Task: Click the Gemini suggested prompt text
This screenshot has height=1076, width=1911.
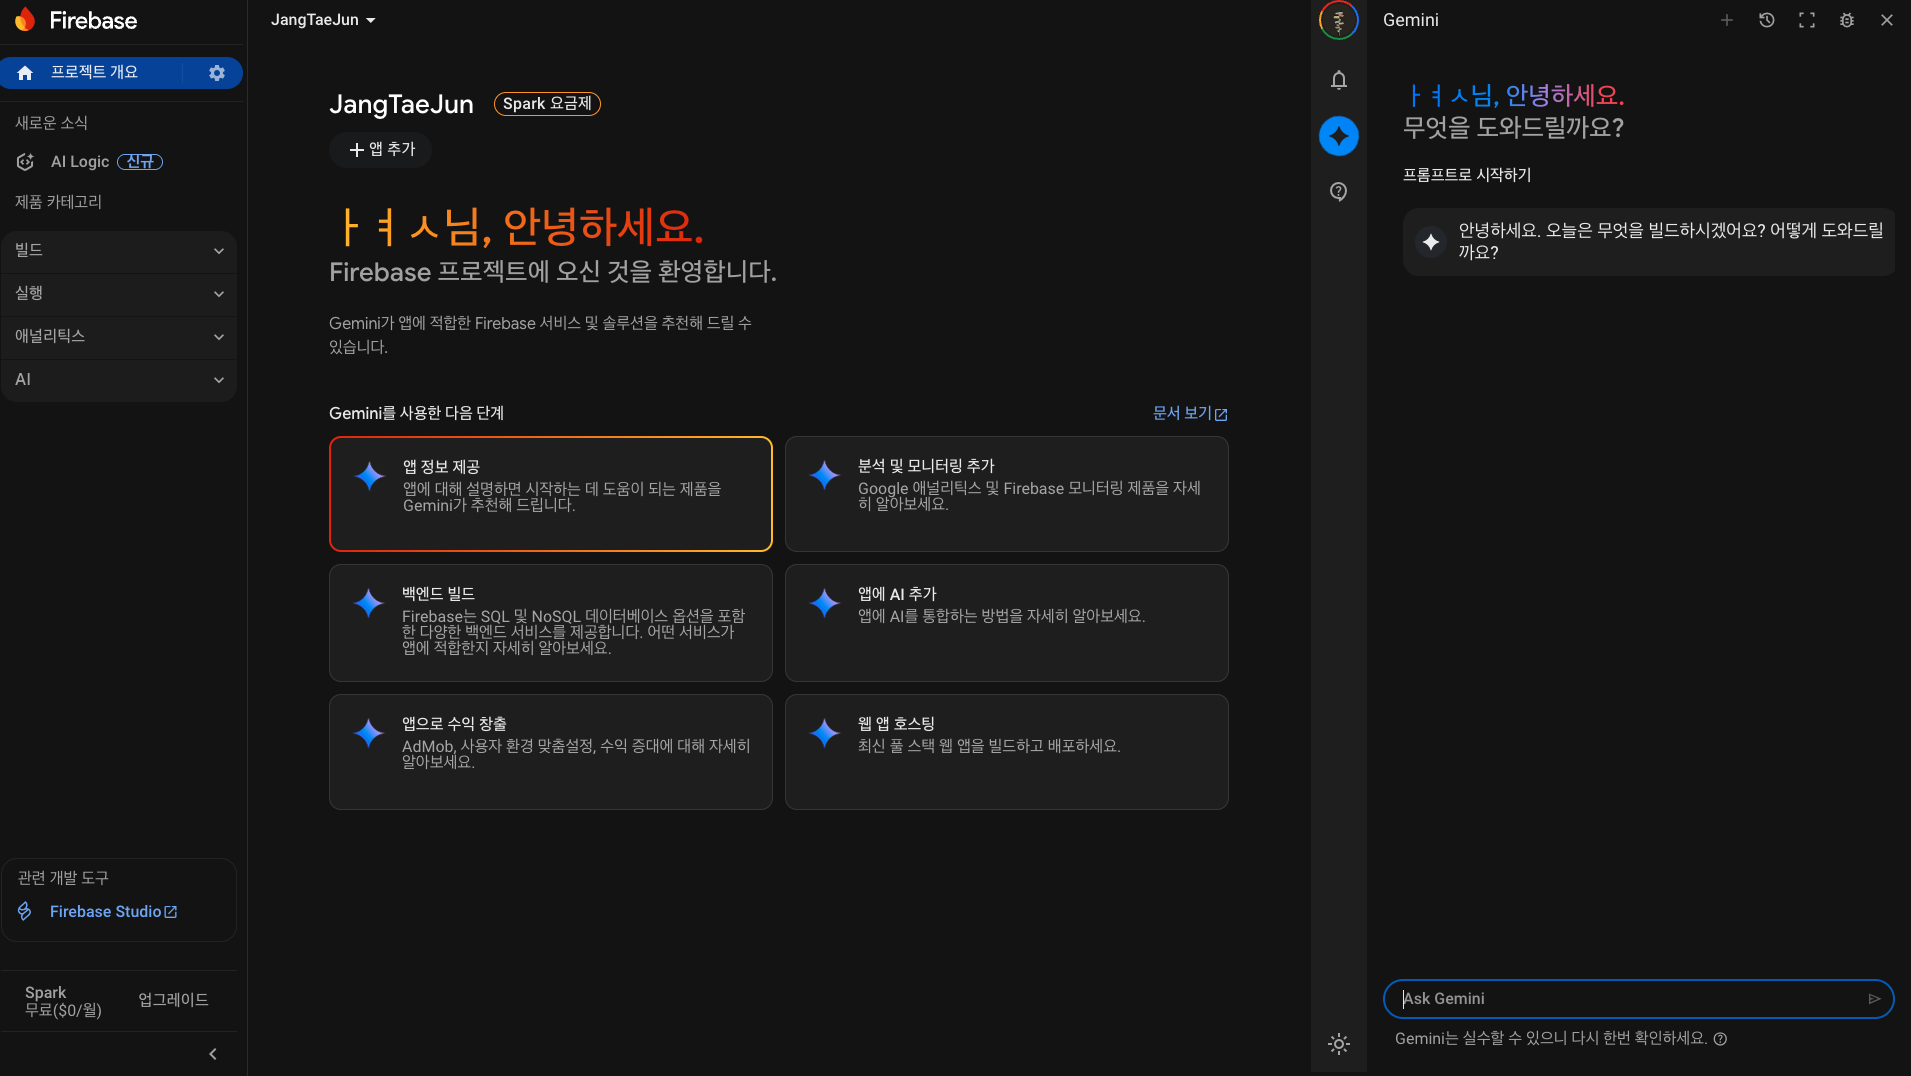Action: click(1670, 241)
